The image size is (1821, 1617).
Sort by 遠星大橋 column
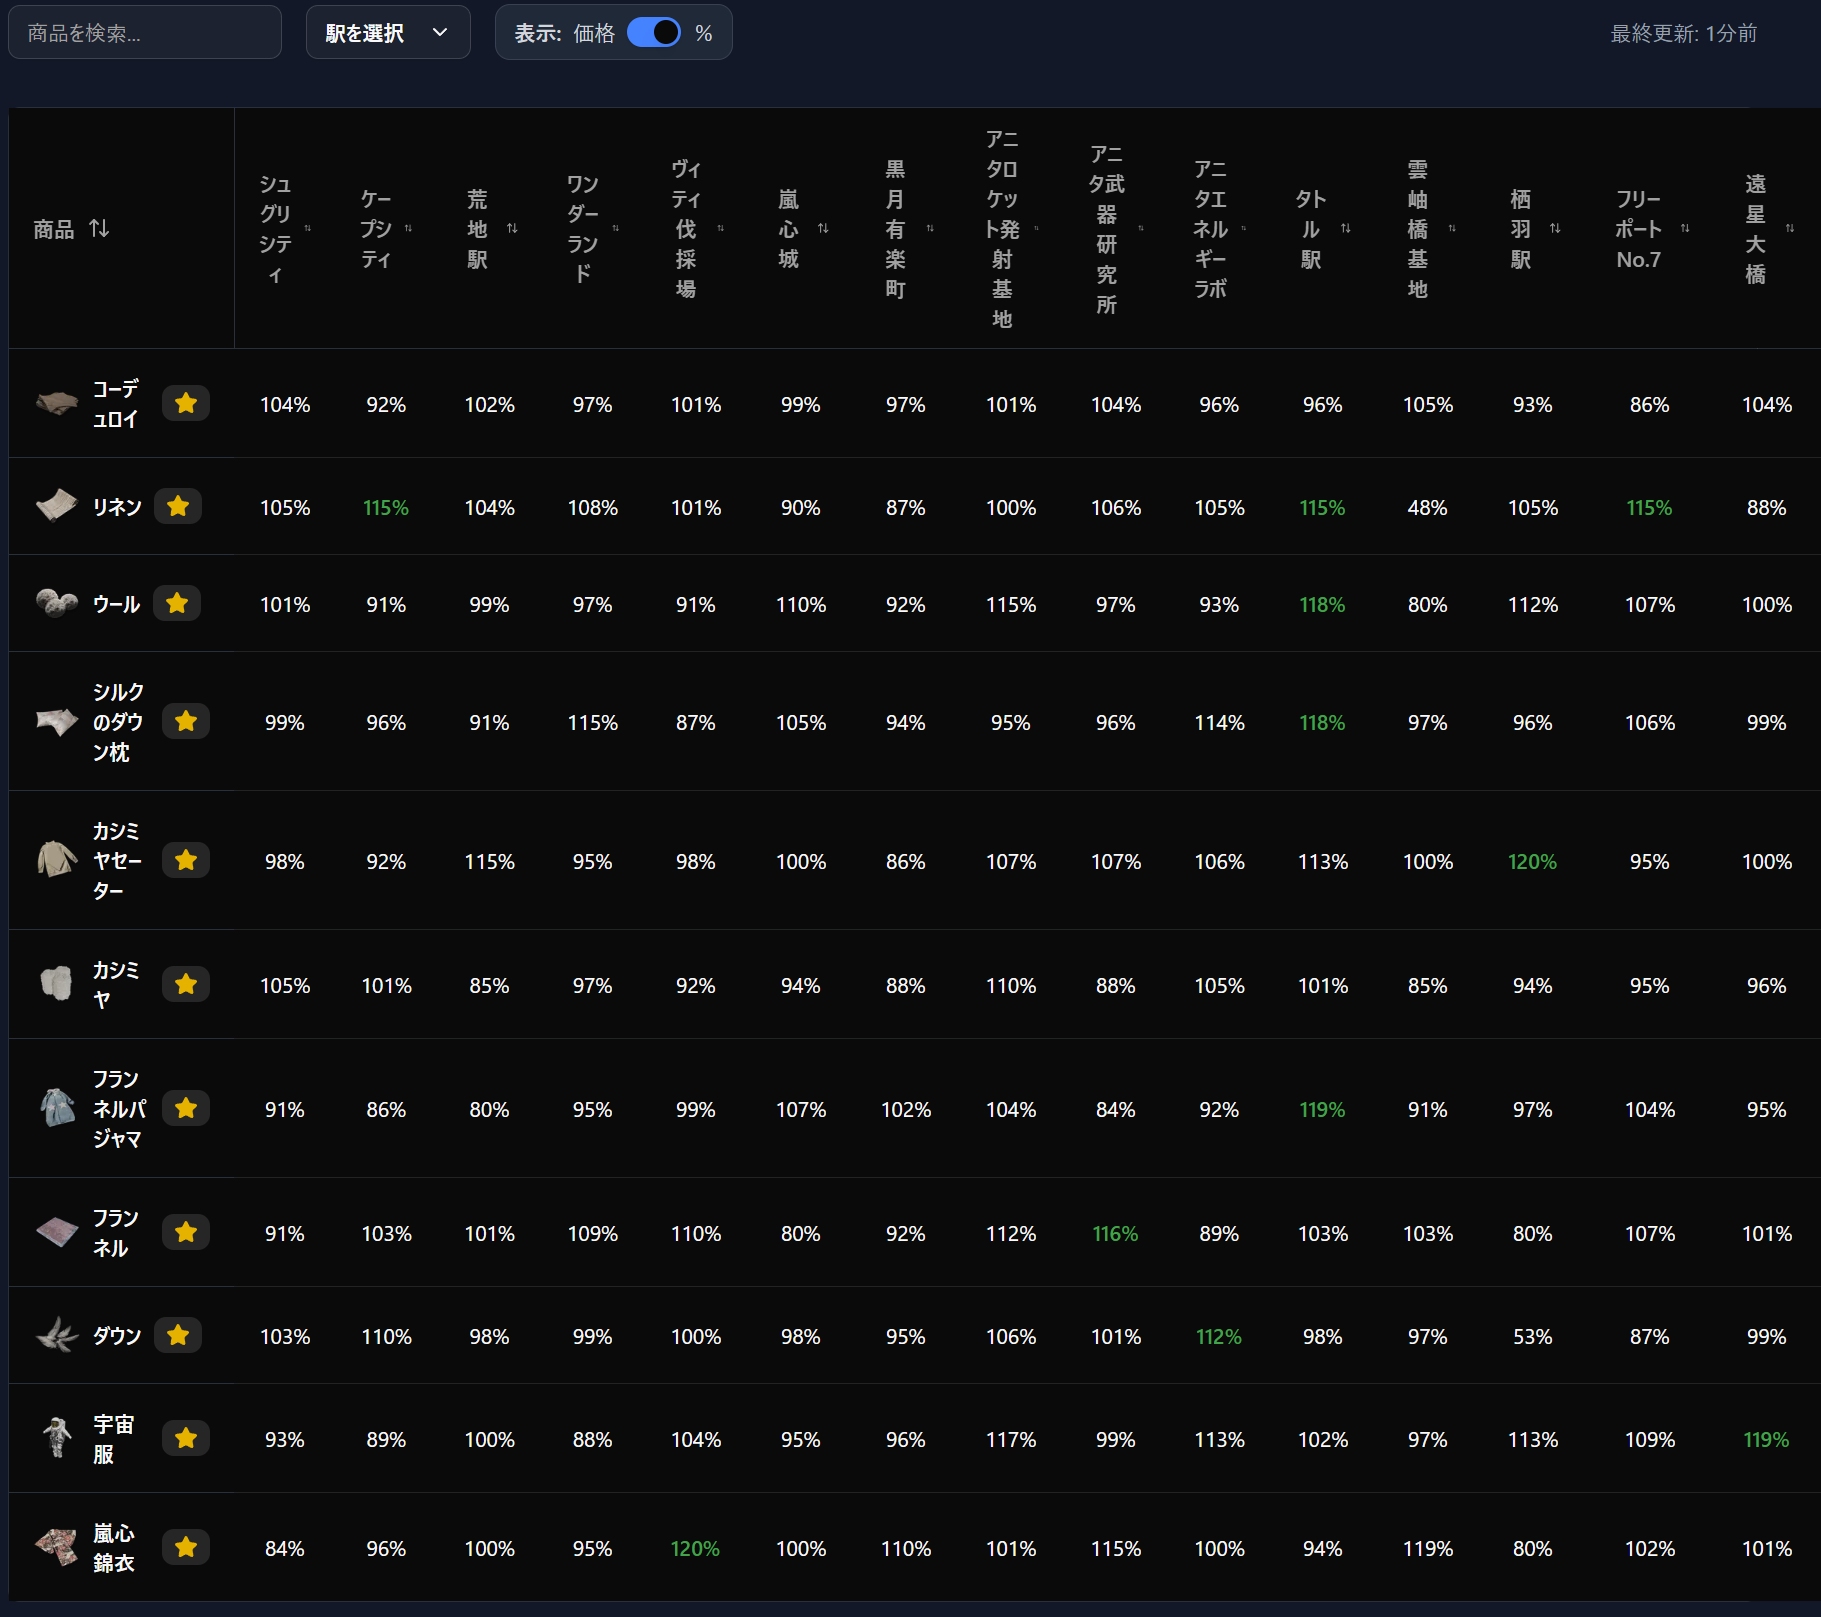tap(1790, 229)
